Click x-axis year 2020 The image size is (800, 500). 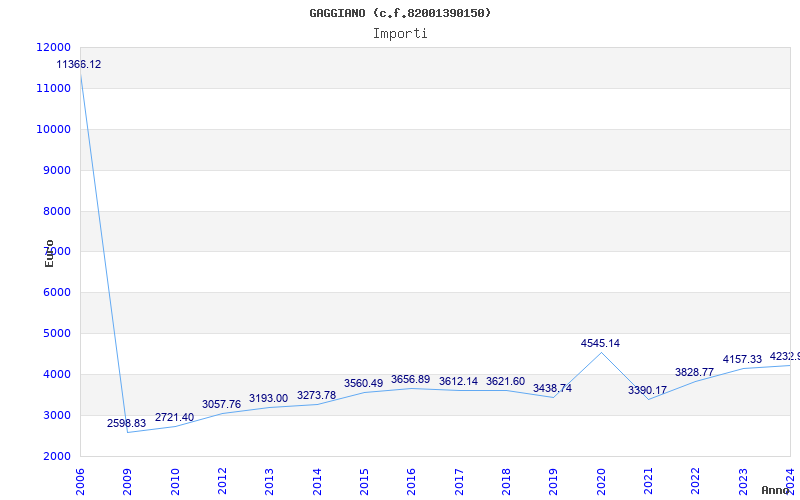tap(602, 482)
